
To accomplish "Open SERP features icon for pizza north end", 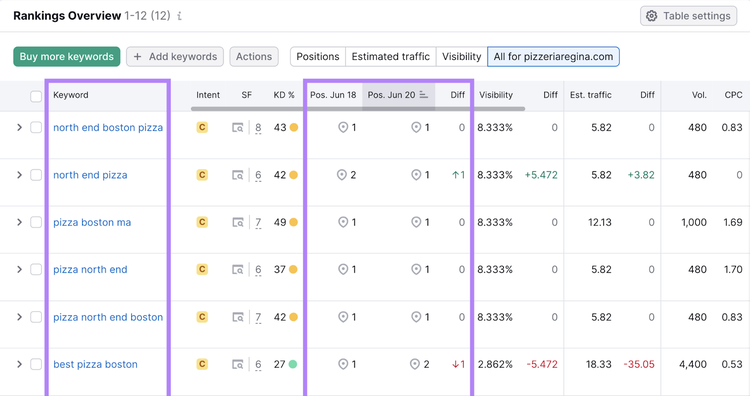I will click(238, 270).
